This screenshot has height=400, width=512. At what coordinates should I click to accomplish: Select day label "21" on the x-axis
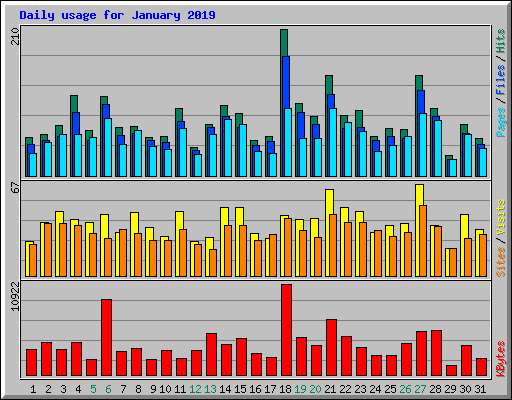[330, 389]
